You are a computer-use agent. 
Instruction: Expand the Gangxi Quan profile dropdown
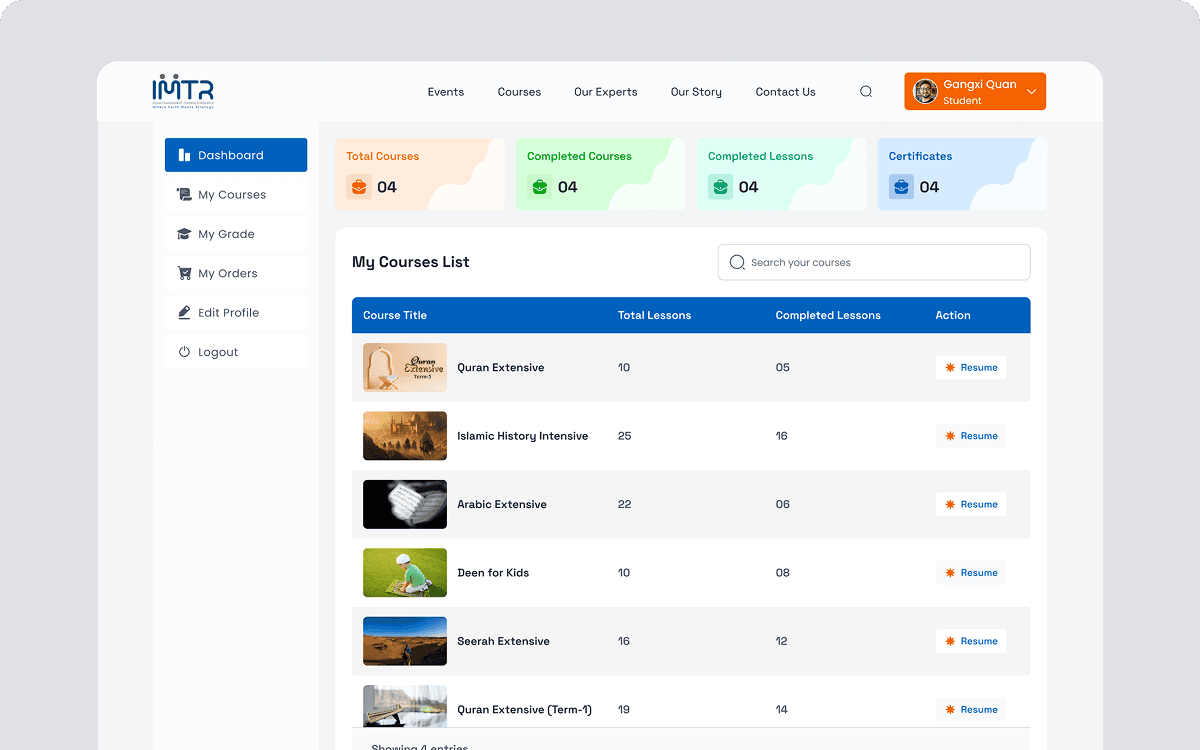point(1033,90)
